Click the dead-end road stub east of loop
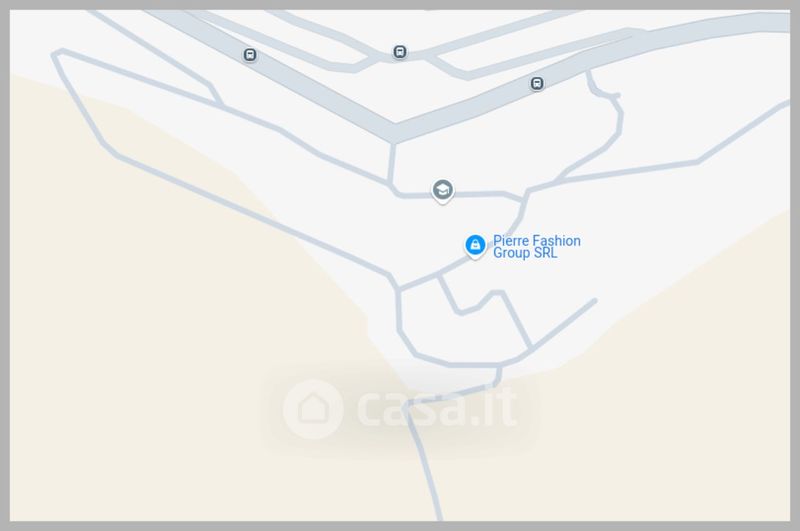 [x=564, y=324]
